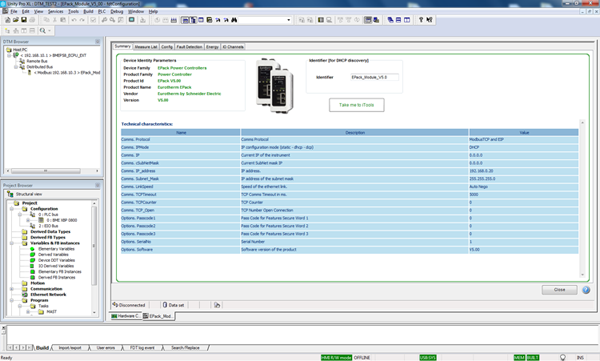600x361 pixels.
Task: Click the Options. SerialNo row name
Action: (136, 242)
